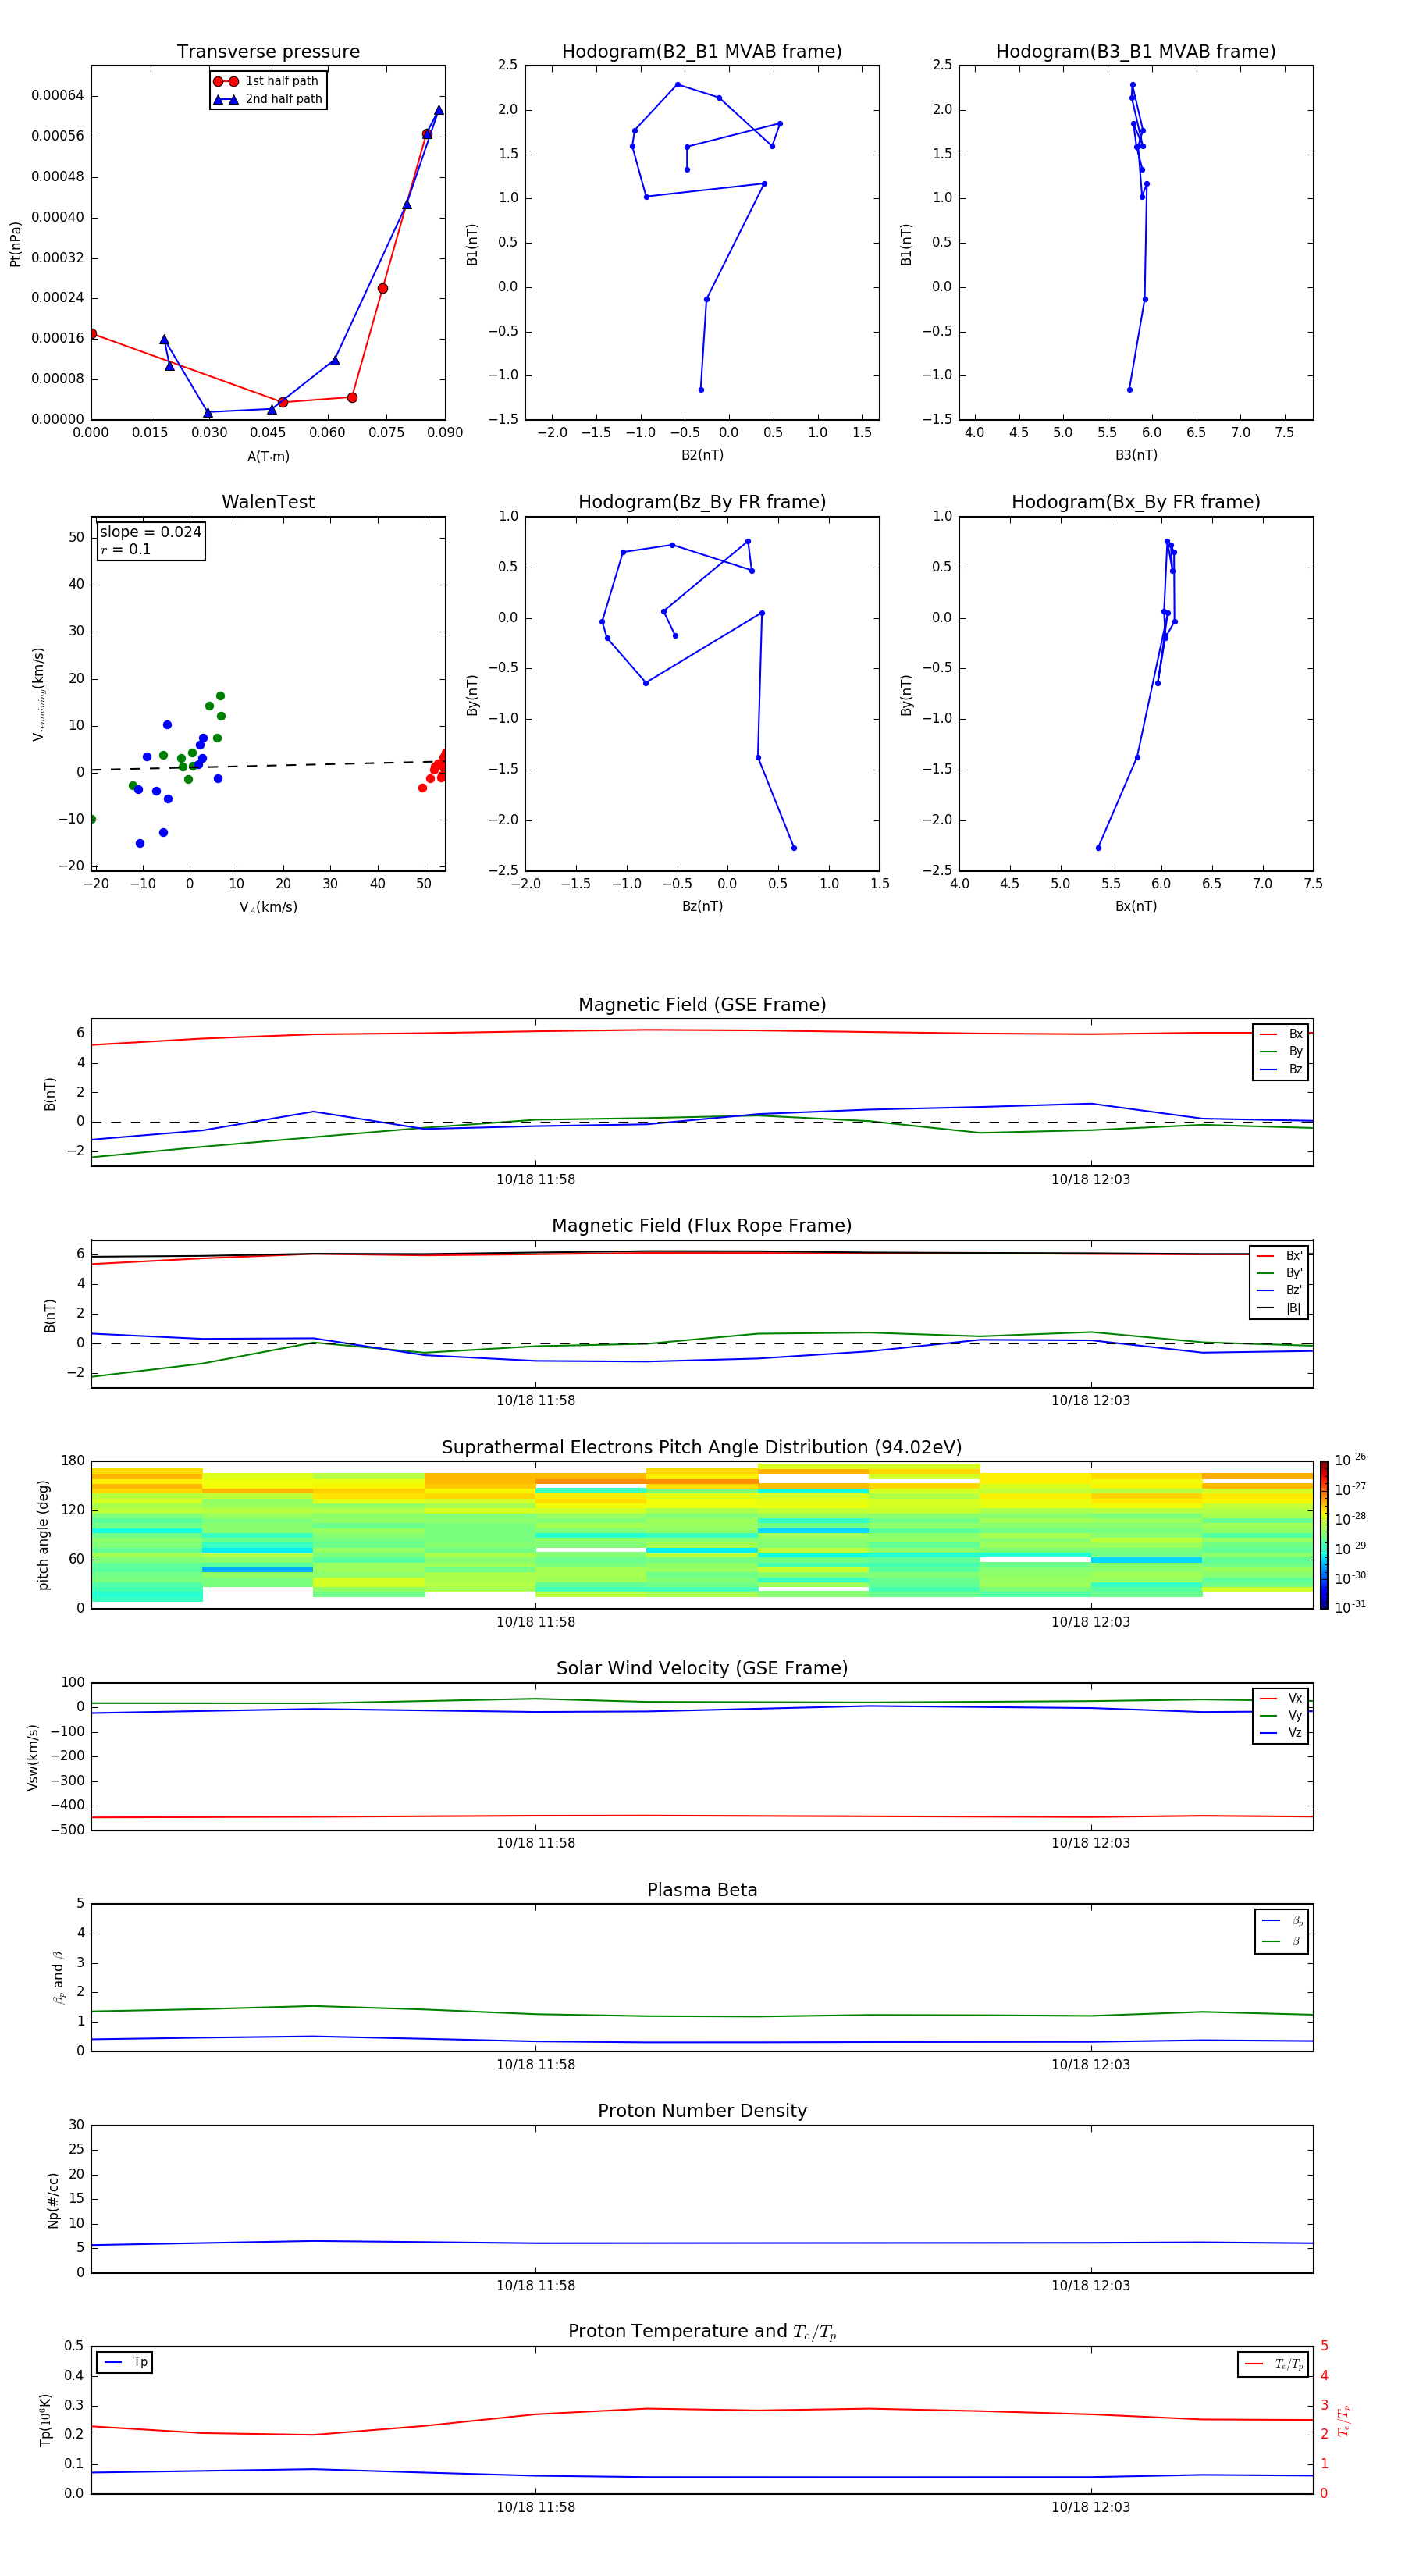Click the 10^-31 colorbar label

click(1350, 1607)
